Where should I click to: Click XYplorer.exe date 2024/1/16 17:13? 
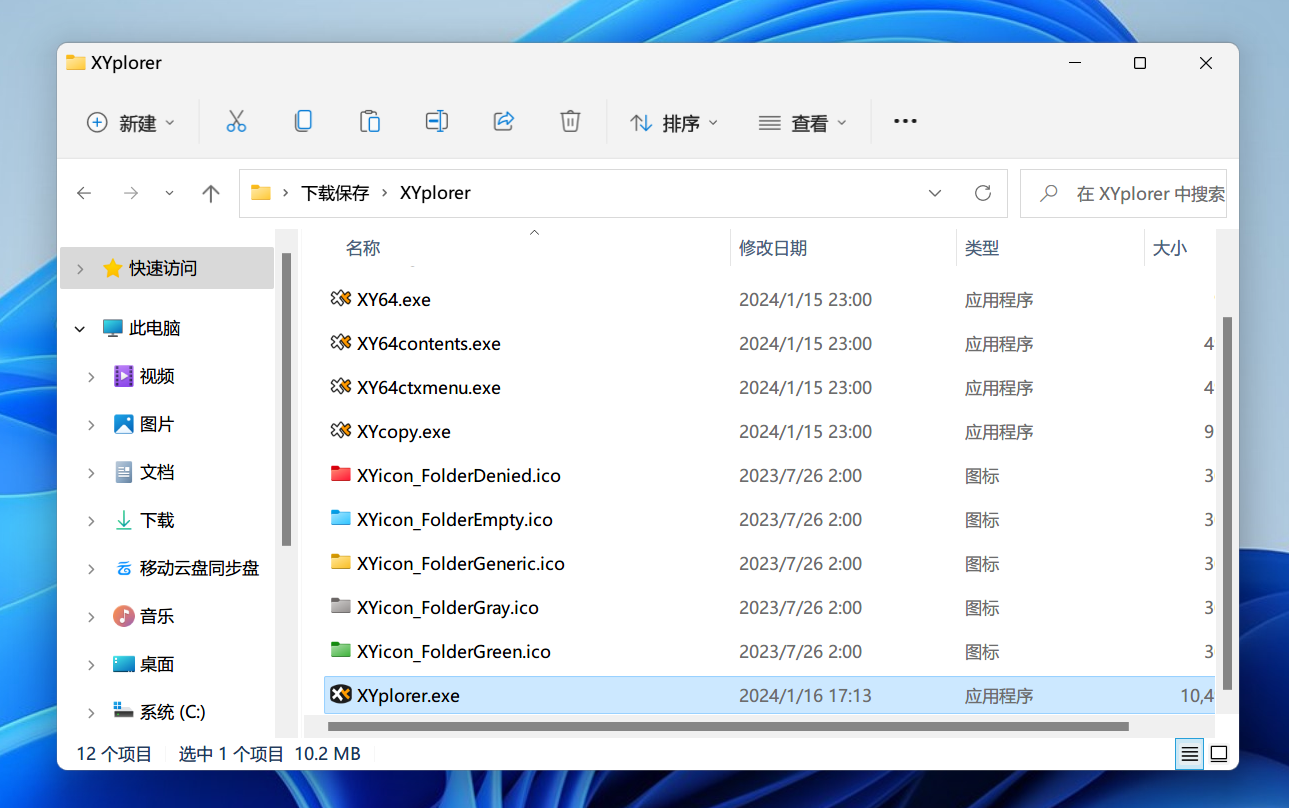click(x=805, y=695)
